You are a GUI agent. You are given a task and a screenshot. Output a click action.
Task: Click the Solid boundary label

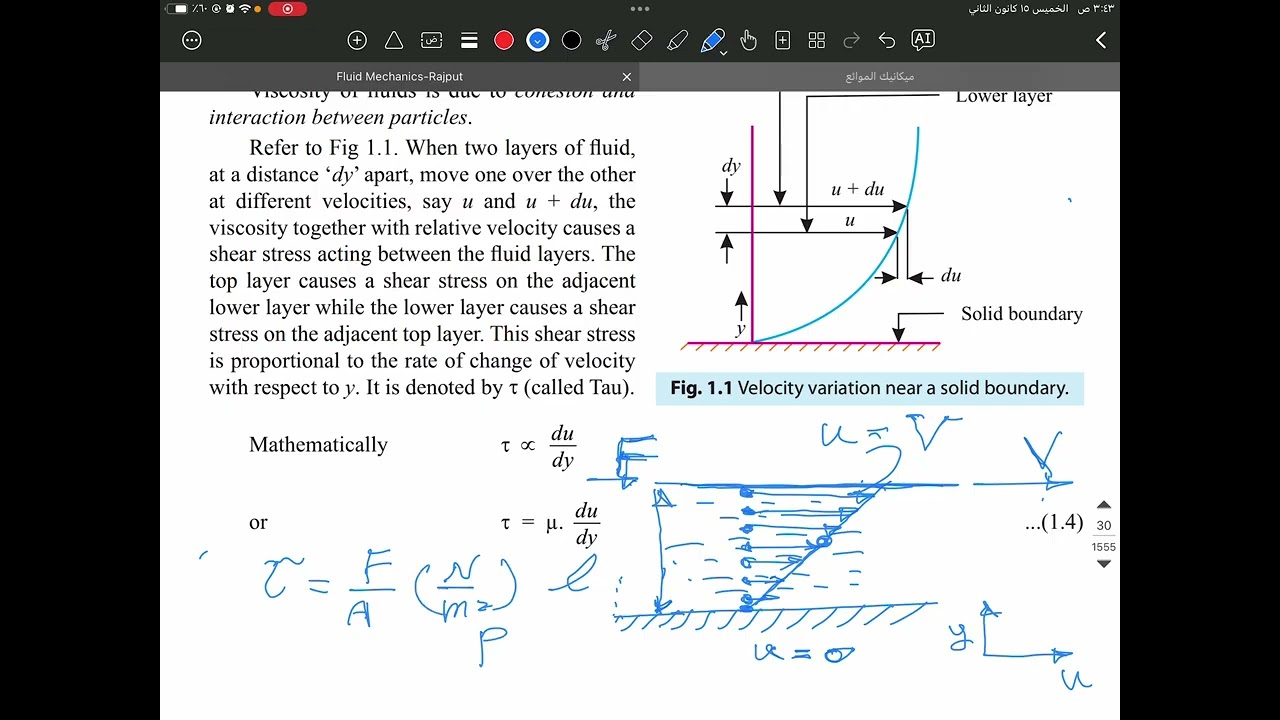[1022, 314]
